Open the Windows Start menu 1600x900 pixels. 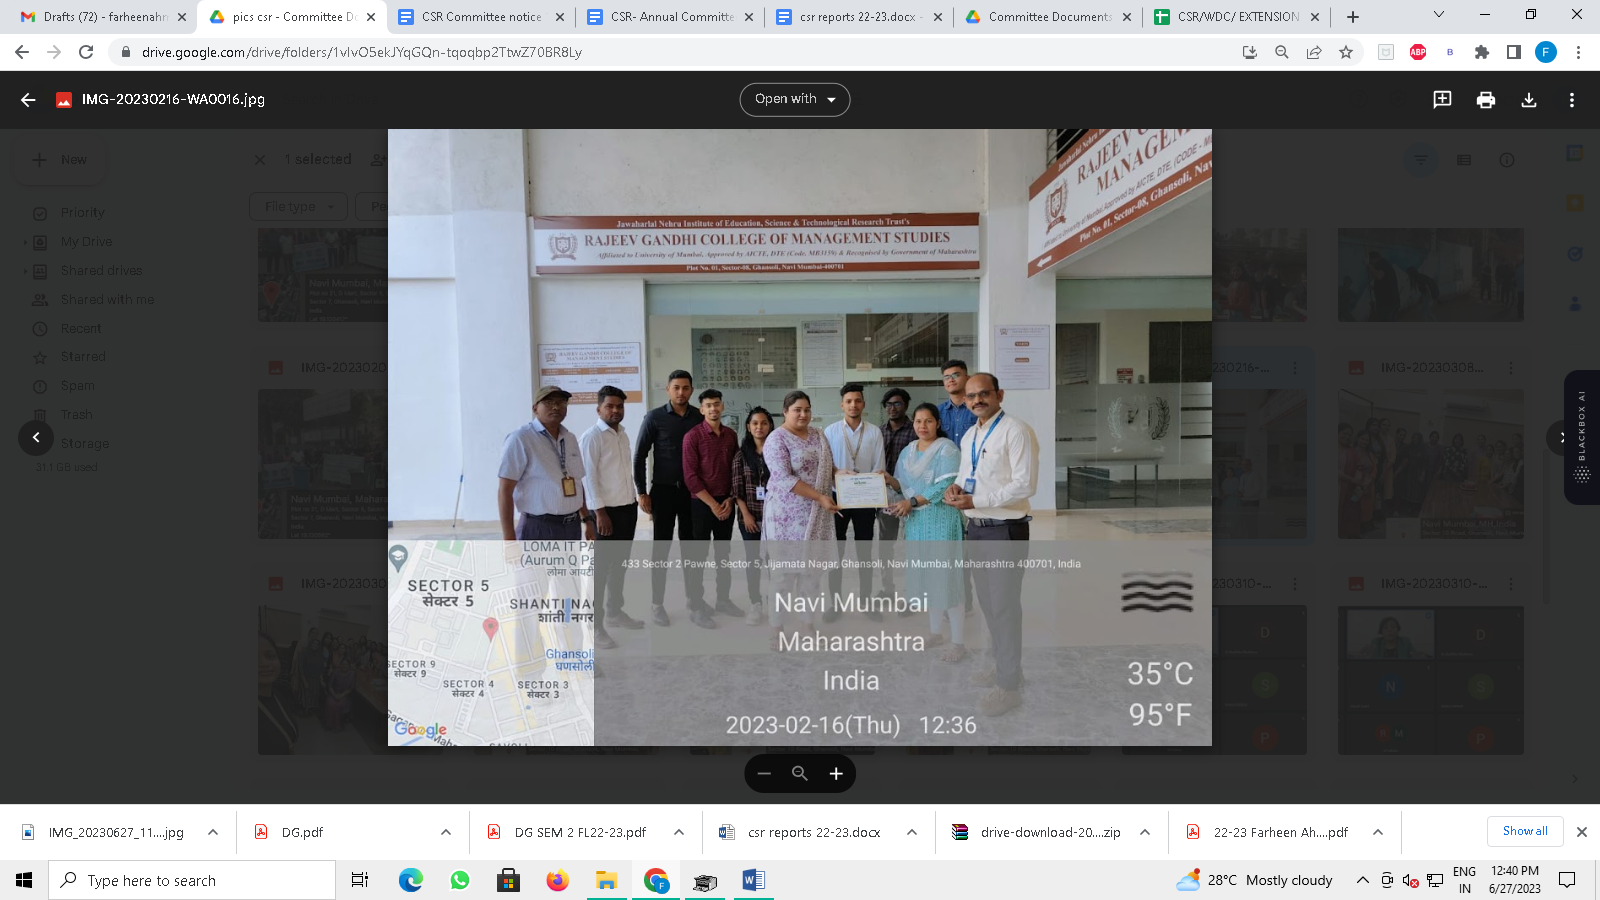tap(24, 880)
